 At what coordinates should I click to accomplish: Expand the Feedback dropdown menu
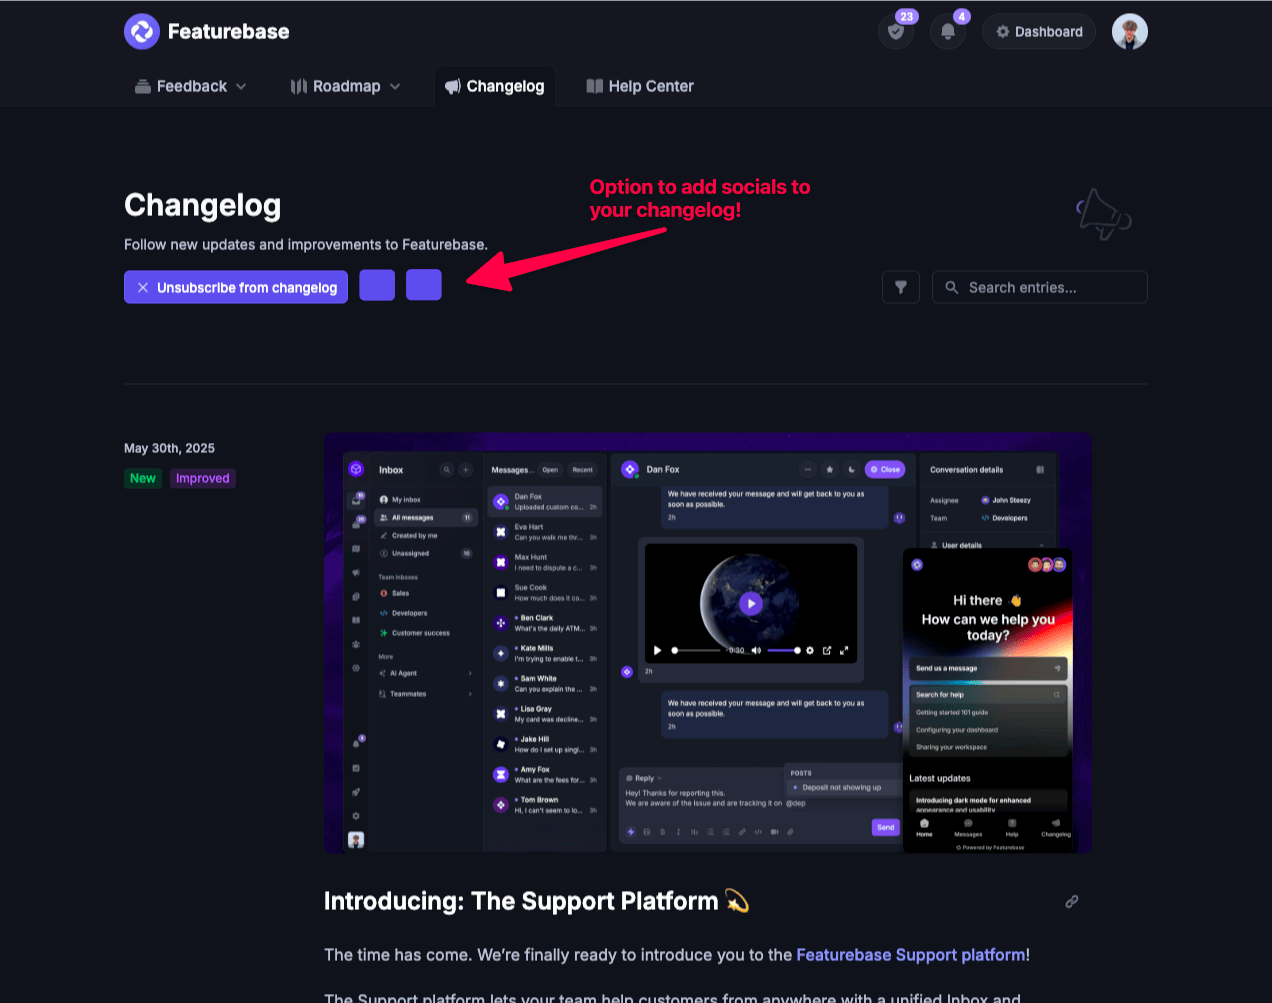click(x=191, y=86)
